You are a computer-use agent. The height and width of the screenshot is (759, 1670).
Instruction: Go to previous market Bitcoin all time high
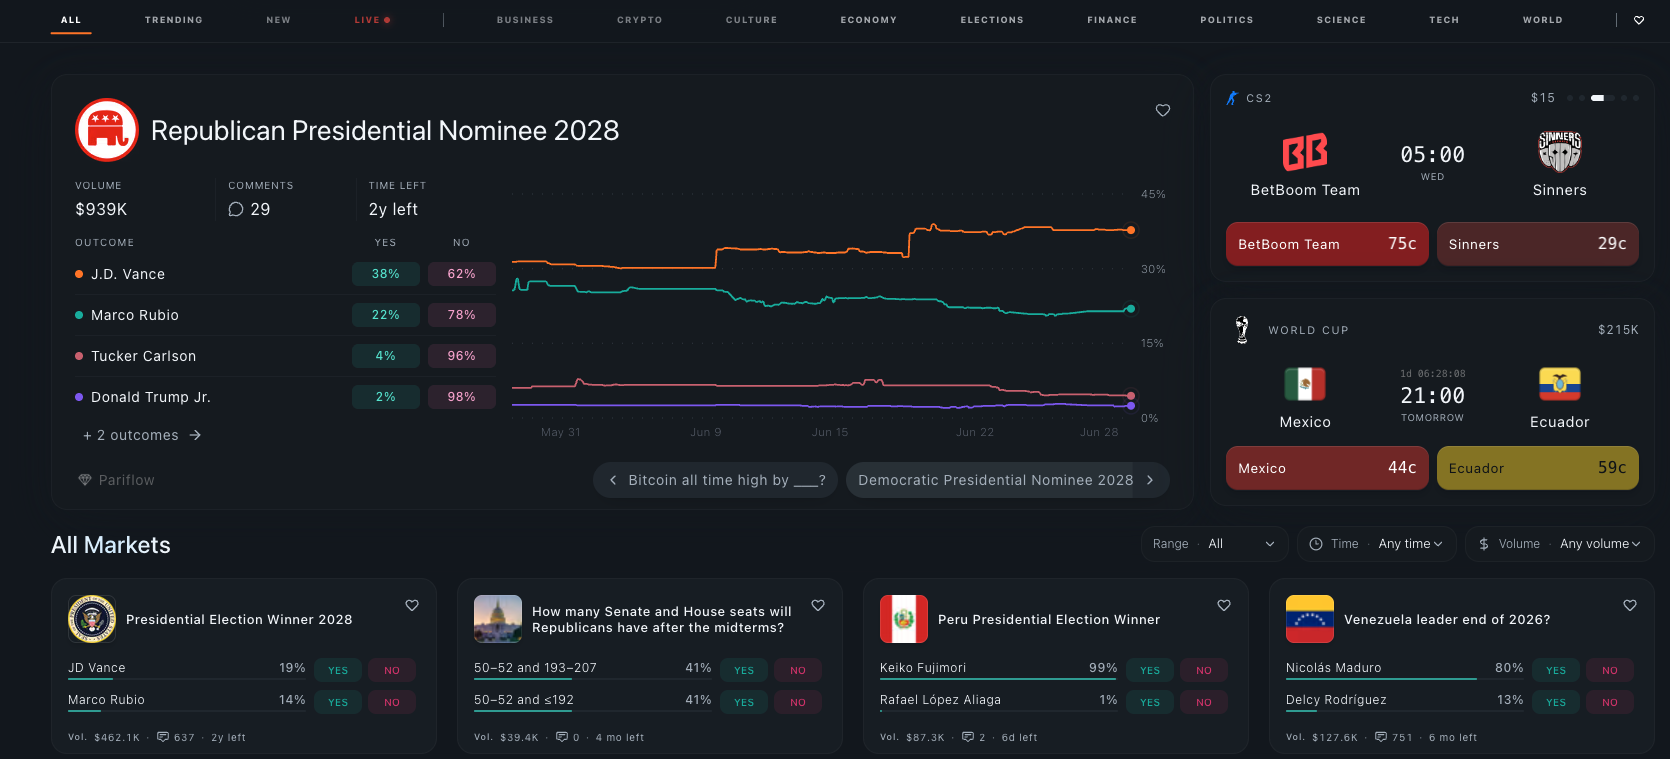click(x=715, y=480)
